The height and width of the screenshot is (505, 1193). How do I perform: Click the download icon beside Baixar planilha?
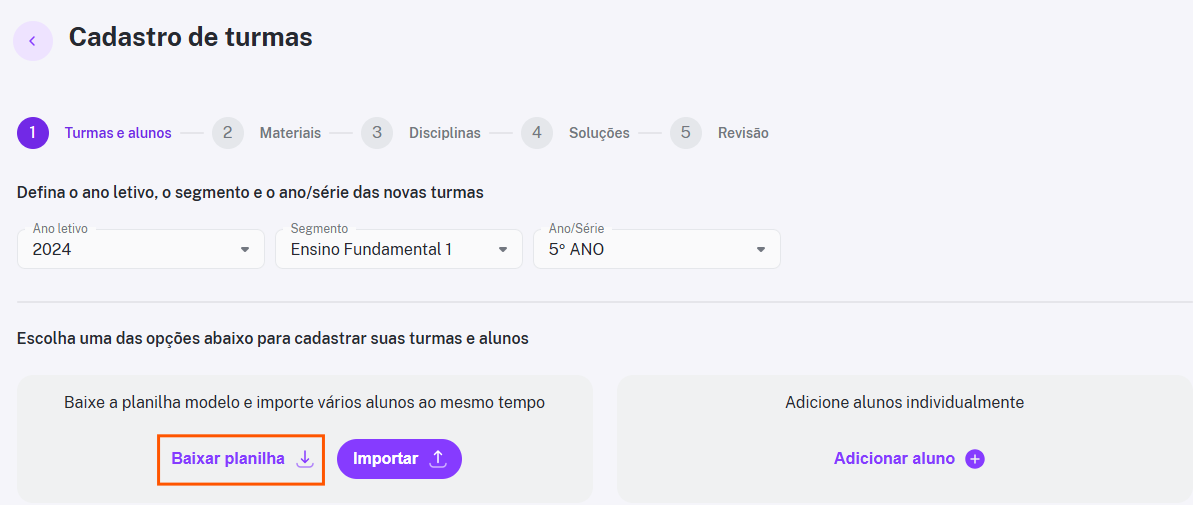(x=304, y=459)
